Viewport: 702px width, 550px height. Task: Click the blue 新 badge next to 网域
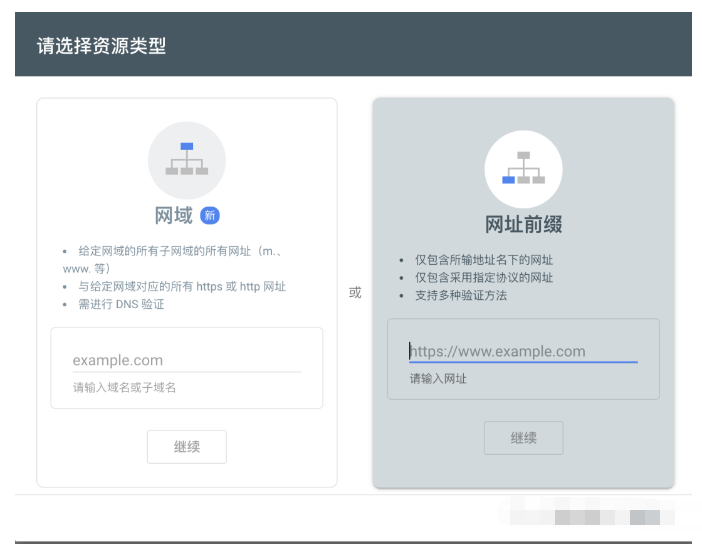(210, 216)
